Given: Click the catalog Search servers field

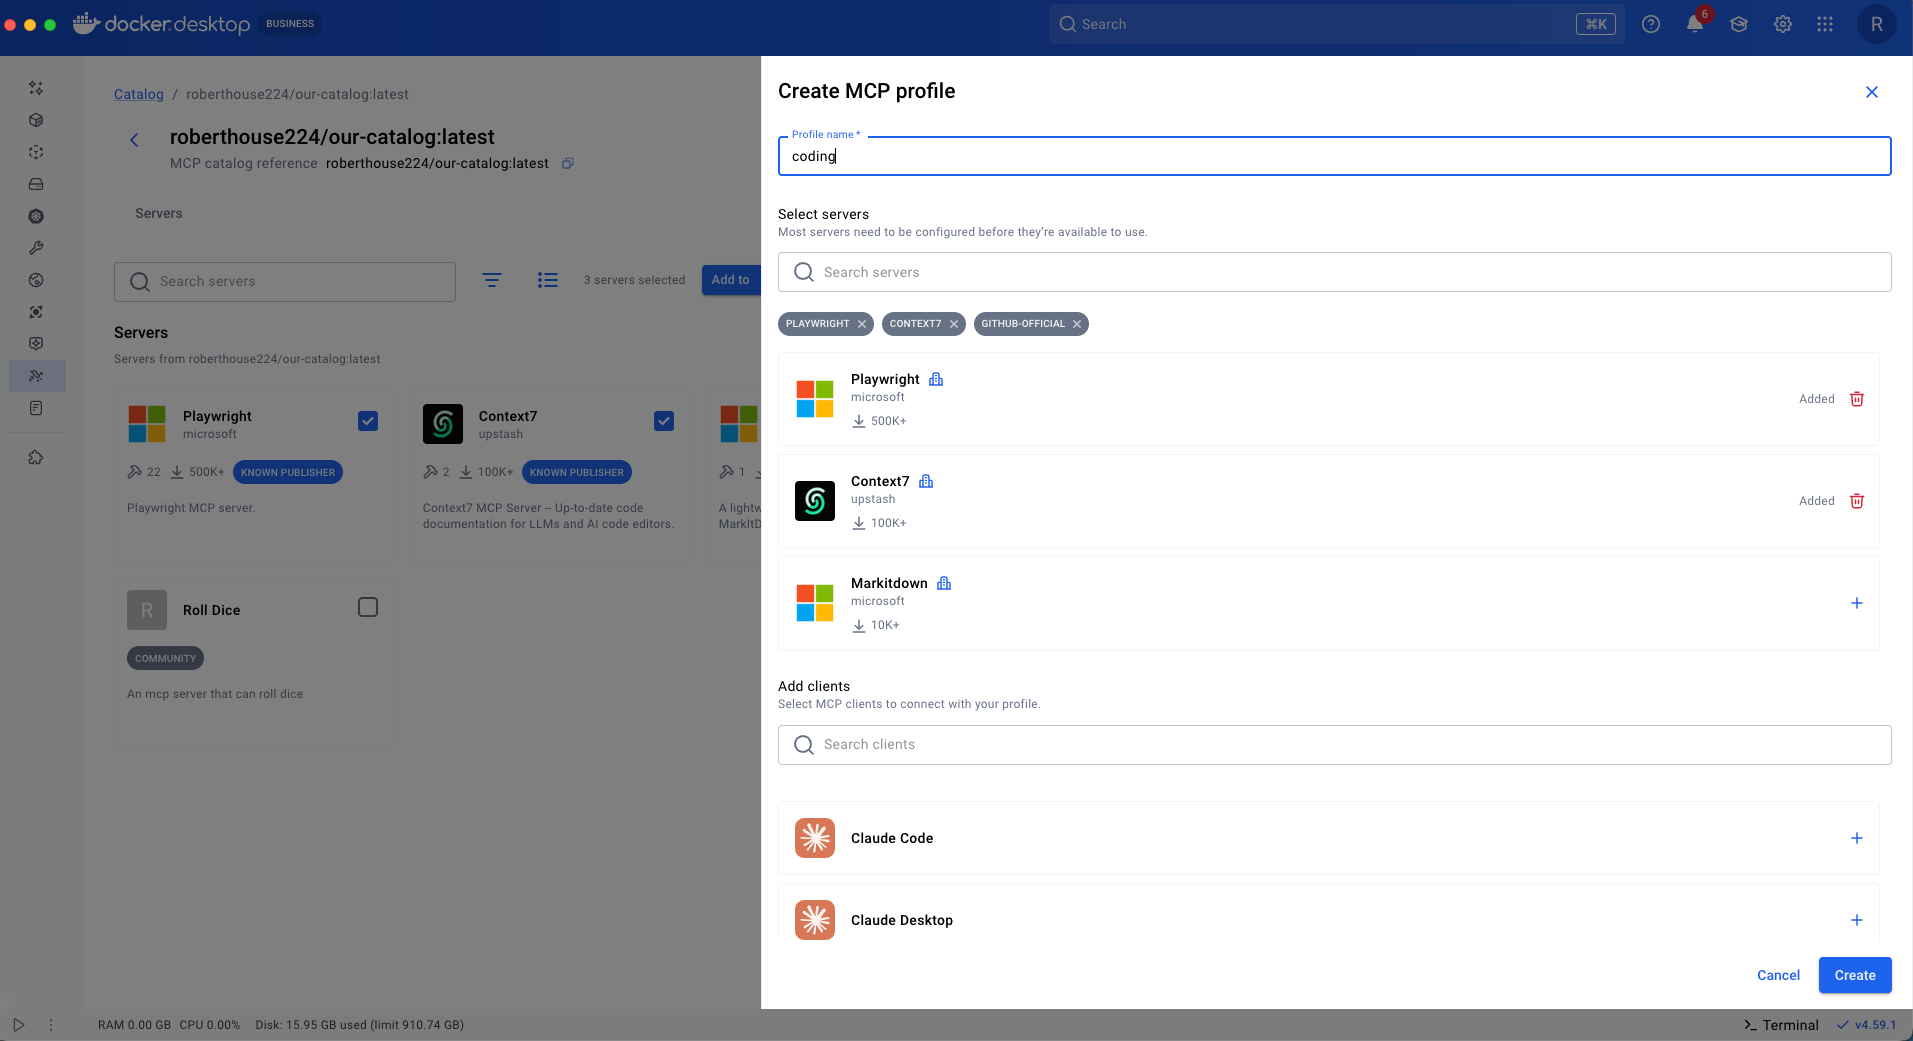Looking at the screenshot, I should [x=285, y=282].
